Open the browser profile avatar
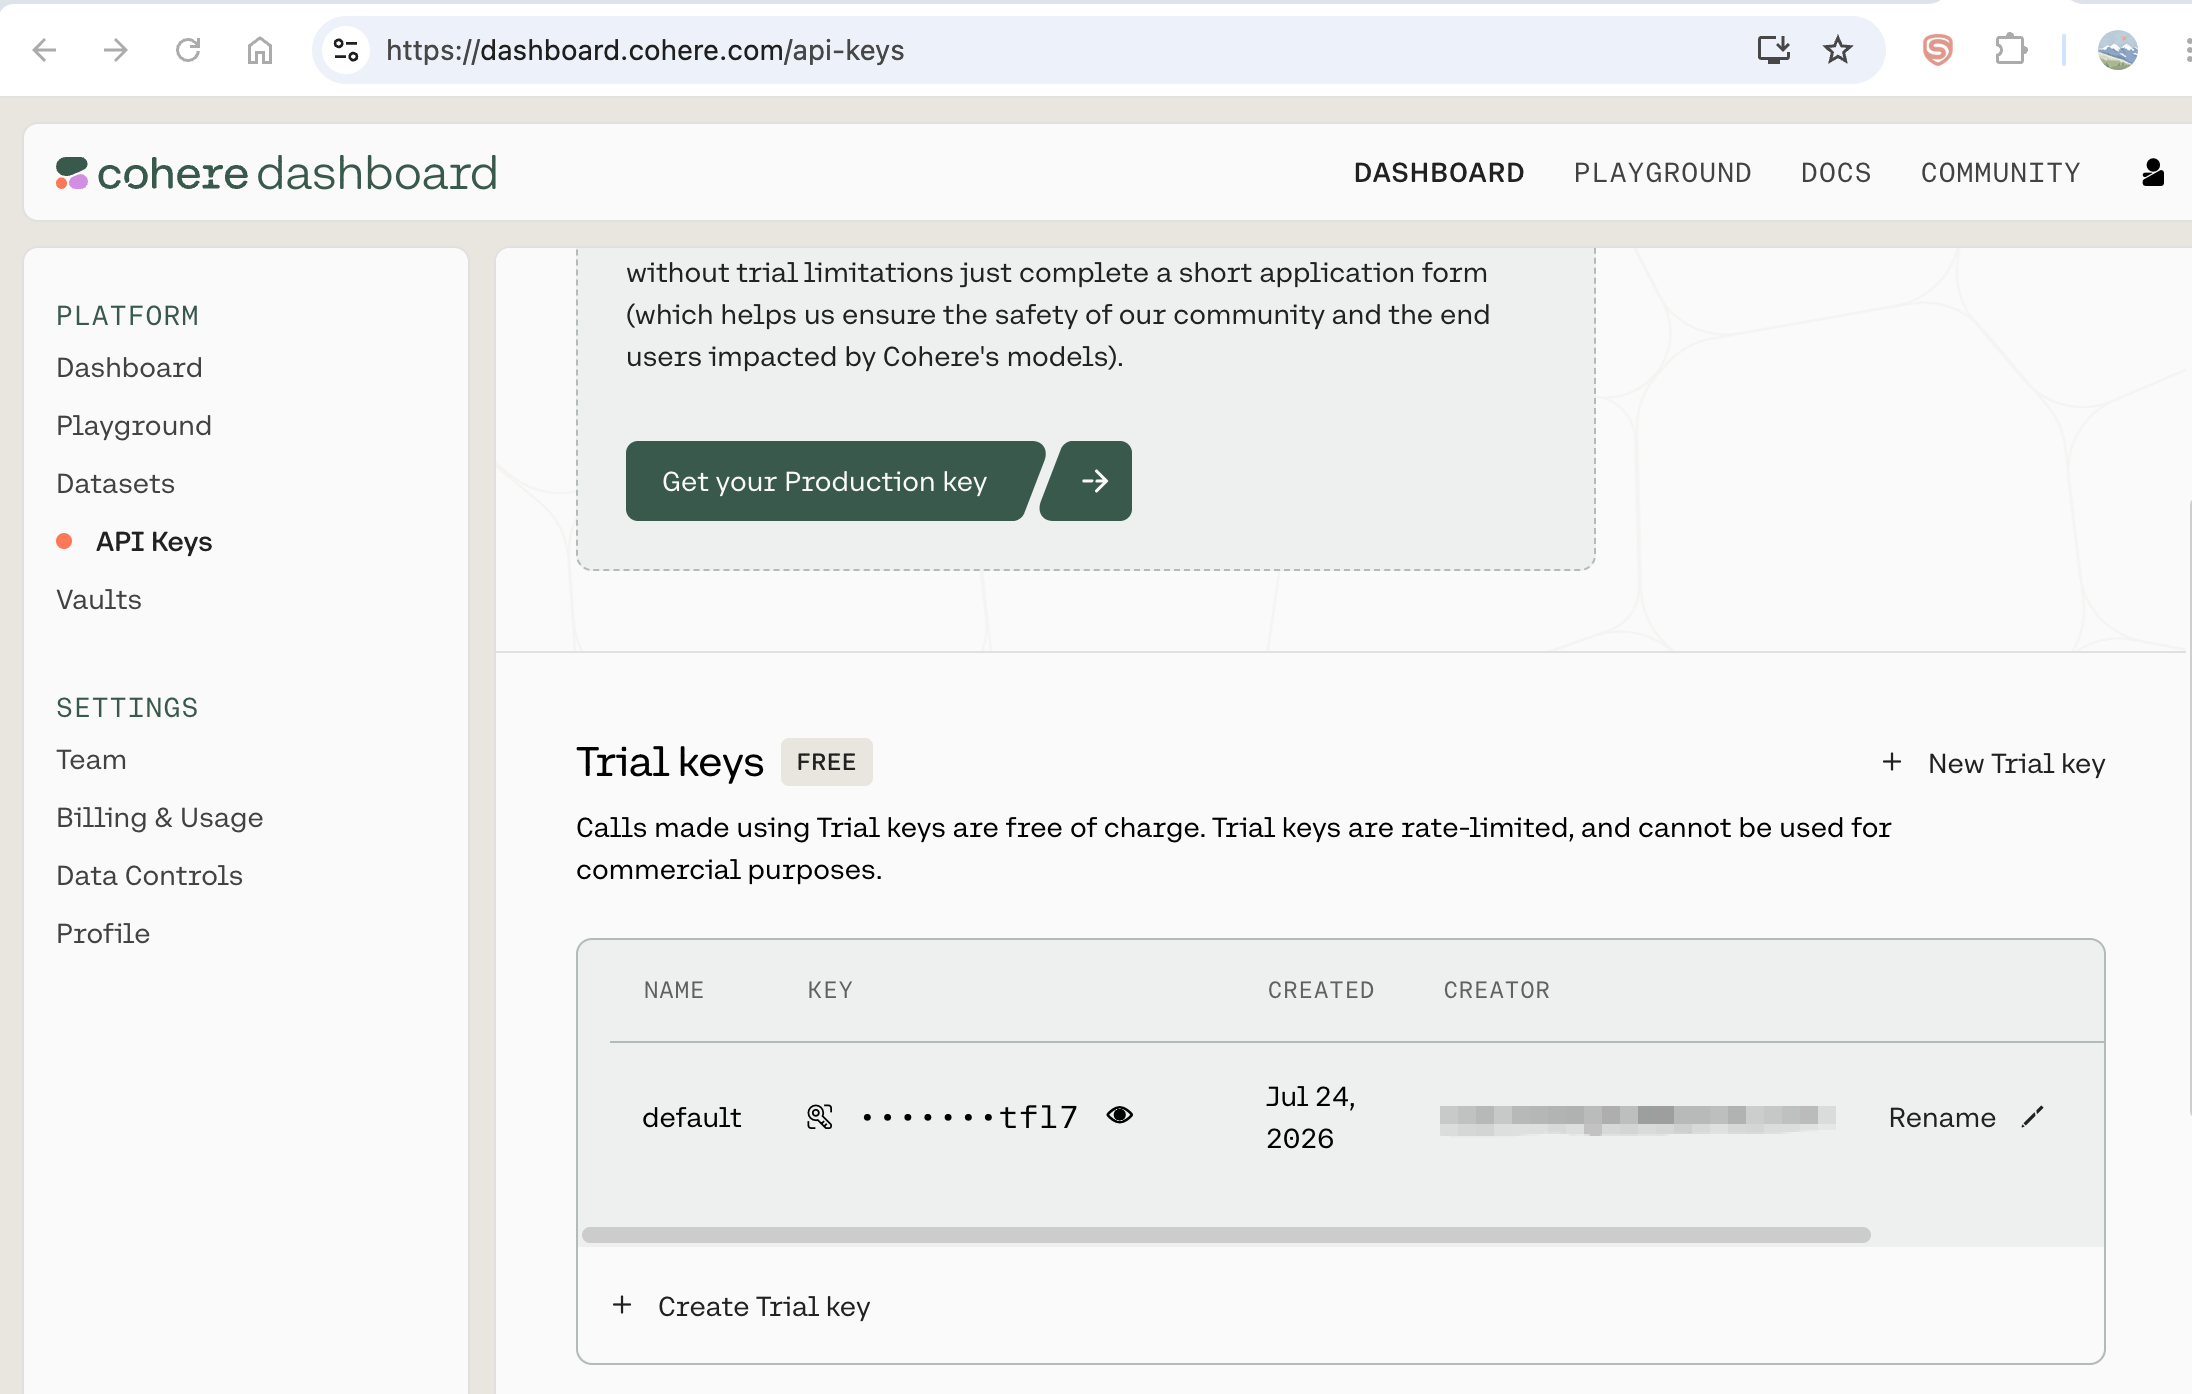Screen dimensions: 2192x1394 pos(2118,50)
